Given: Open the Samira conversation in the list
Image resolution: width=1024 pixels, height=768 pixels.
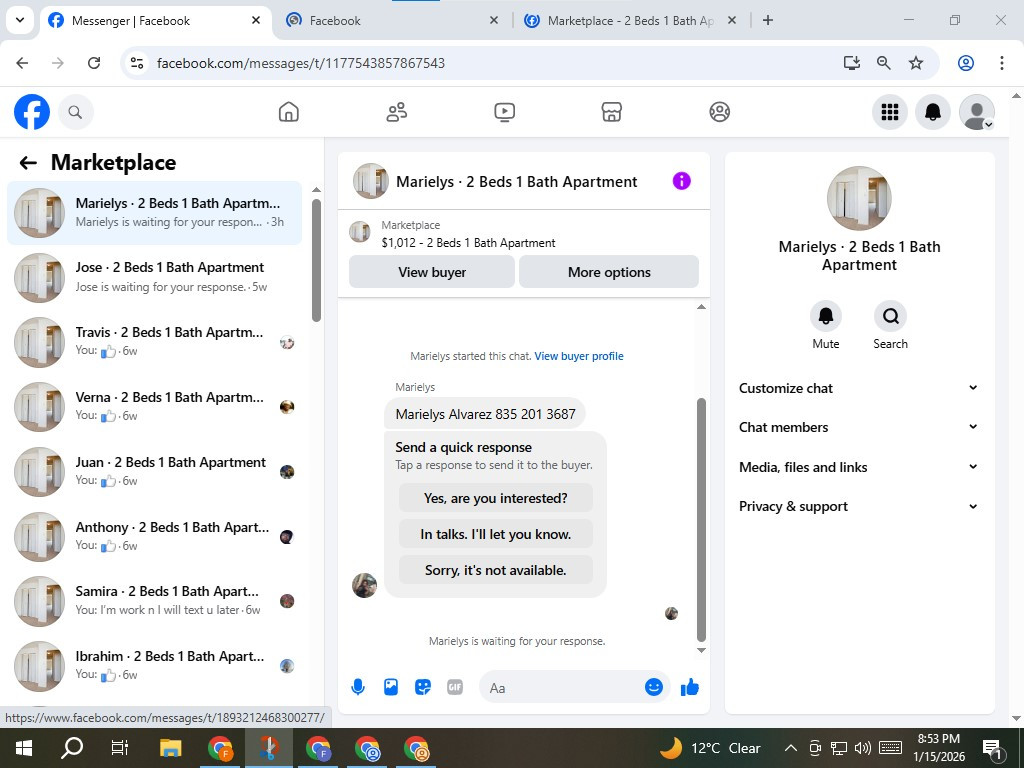Looking at the screenshot, I should tap(155, 601).
